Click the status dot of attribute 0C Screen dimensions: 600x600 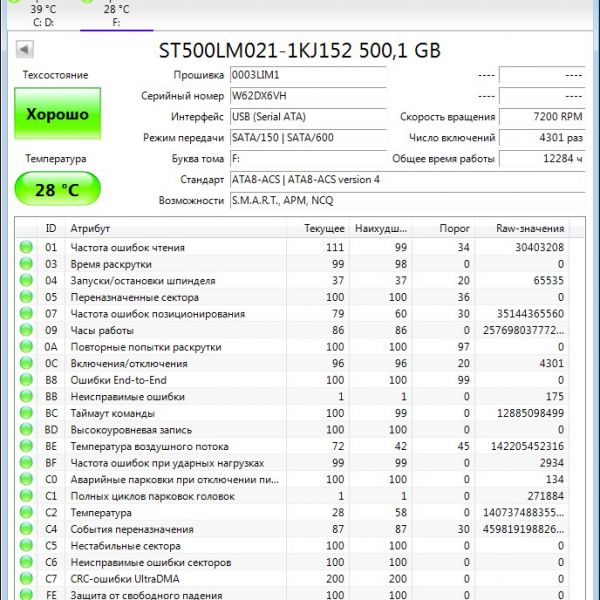point(26,363)
